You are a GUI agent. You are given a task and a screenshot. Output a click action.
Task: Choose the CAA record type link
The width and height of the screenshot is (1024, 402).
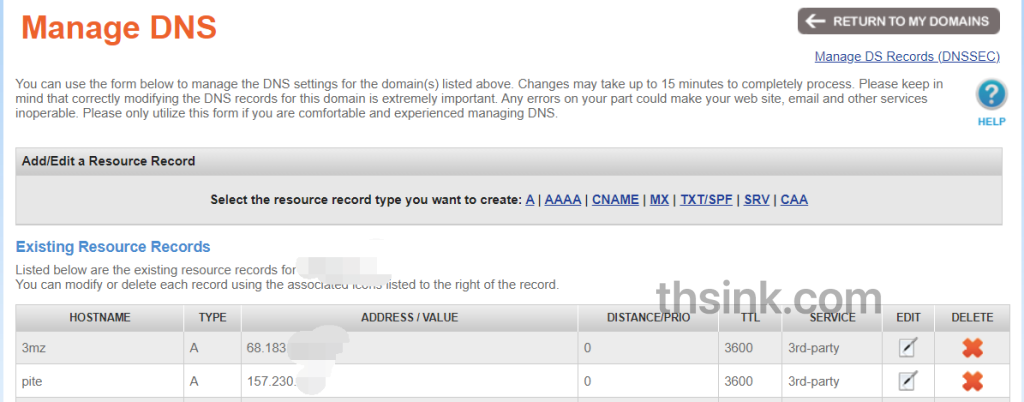(x=794, y=200)
